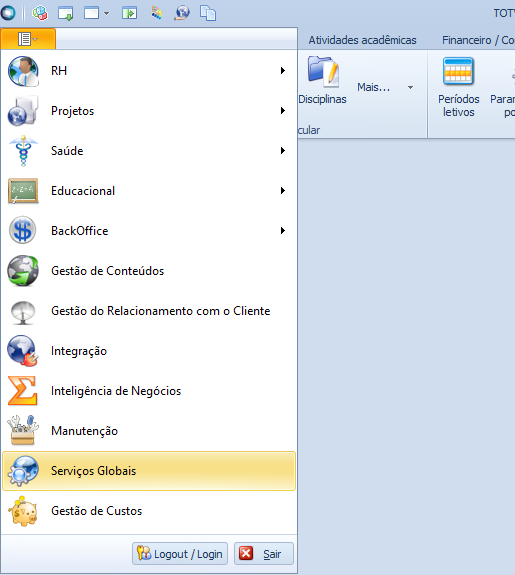Click the Sair button

264,554
